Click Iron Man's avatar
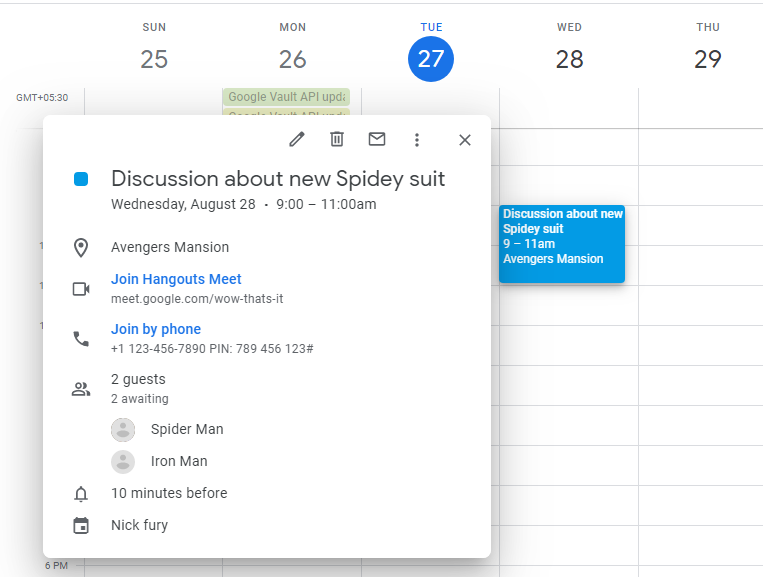 click(x=123, y=461)
